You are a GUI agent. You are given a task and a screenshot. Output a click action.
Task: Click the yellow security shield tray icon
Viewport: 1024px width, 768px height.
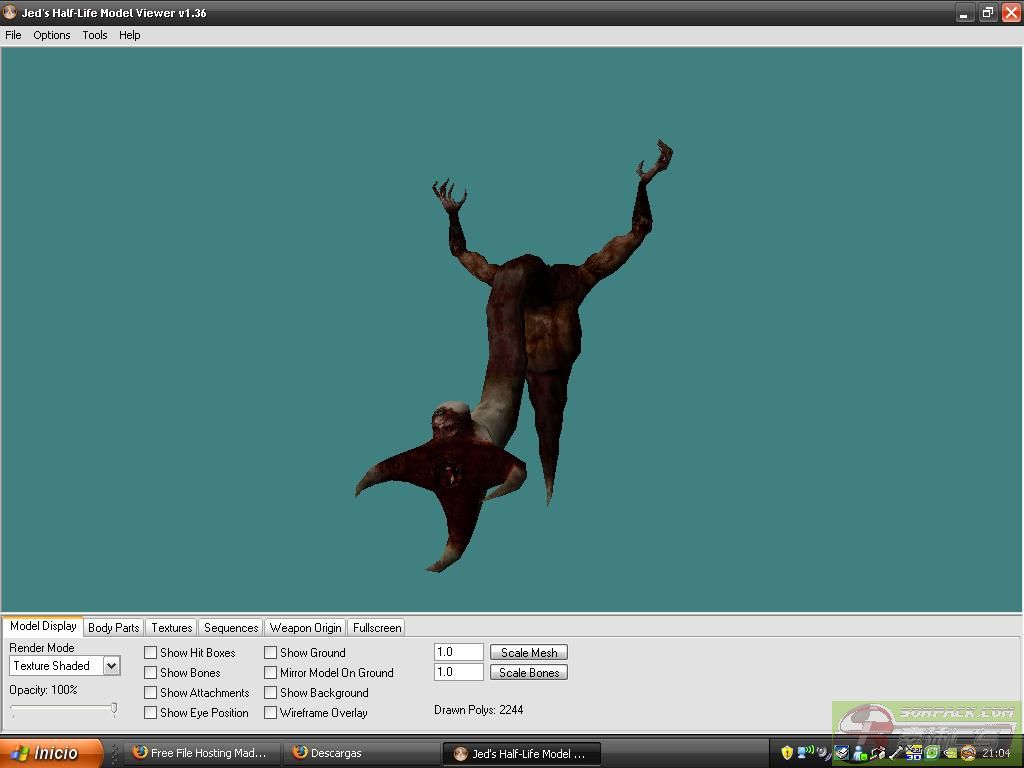click(787, 753)
